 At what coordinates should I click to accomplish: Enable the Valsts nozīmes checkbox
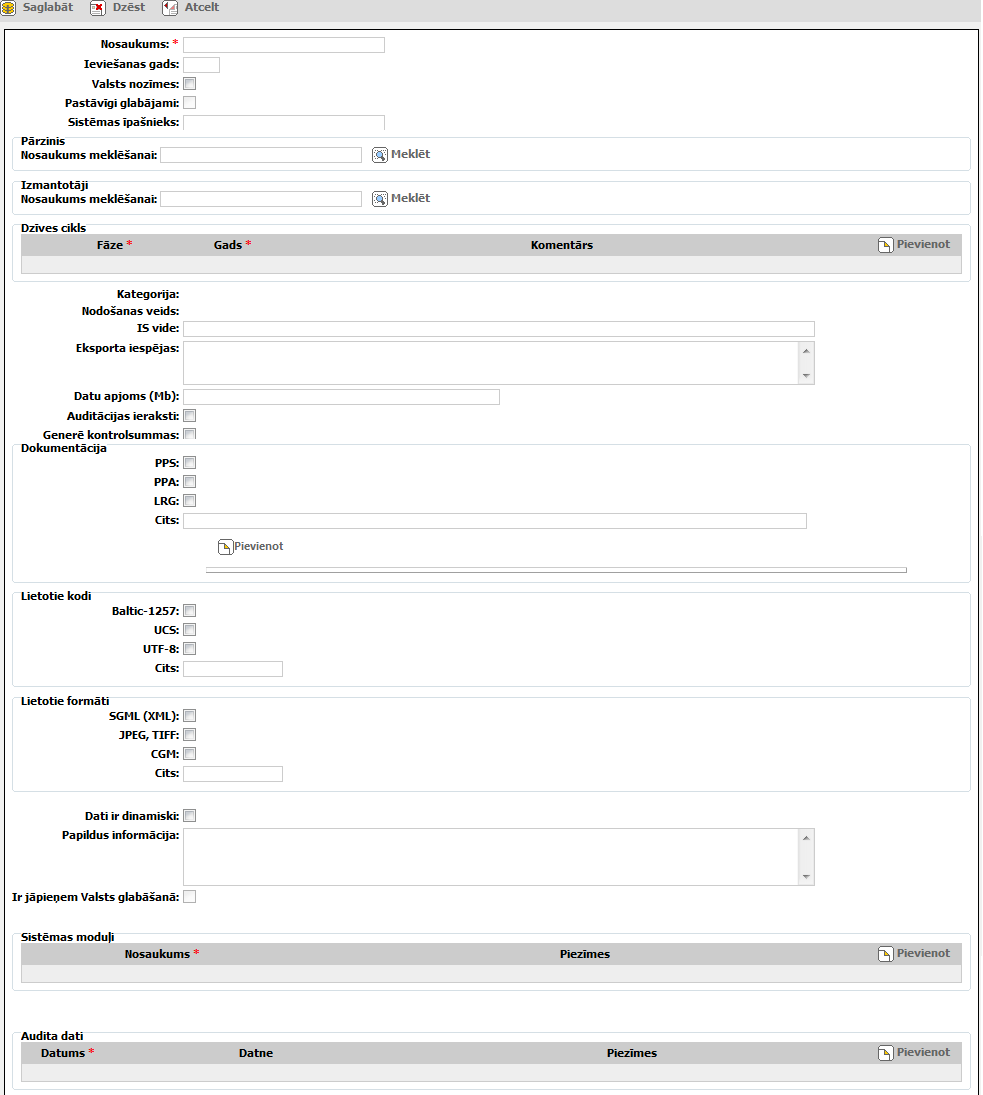(190, 84)
